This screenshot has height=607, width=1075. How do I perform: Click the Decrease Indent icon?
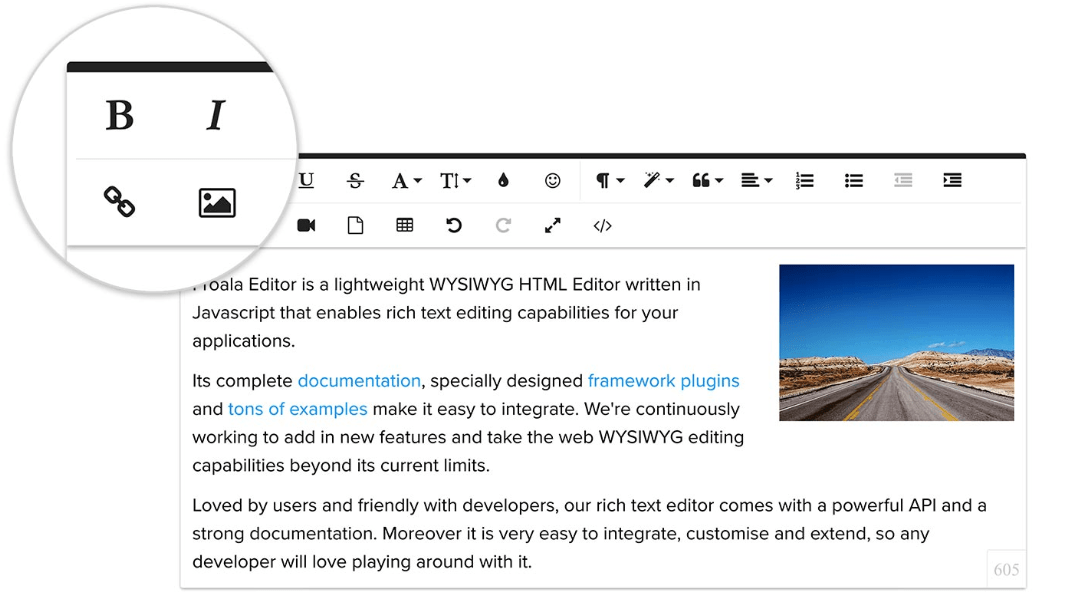click(903, 180)
